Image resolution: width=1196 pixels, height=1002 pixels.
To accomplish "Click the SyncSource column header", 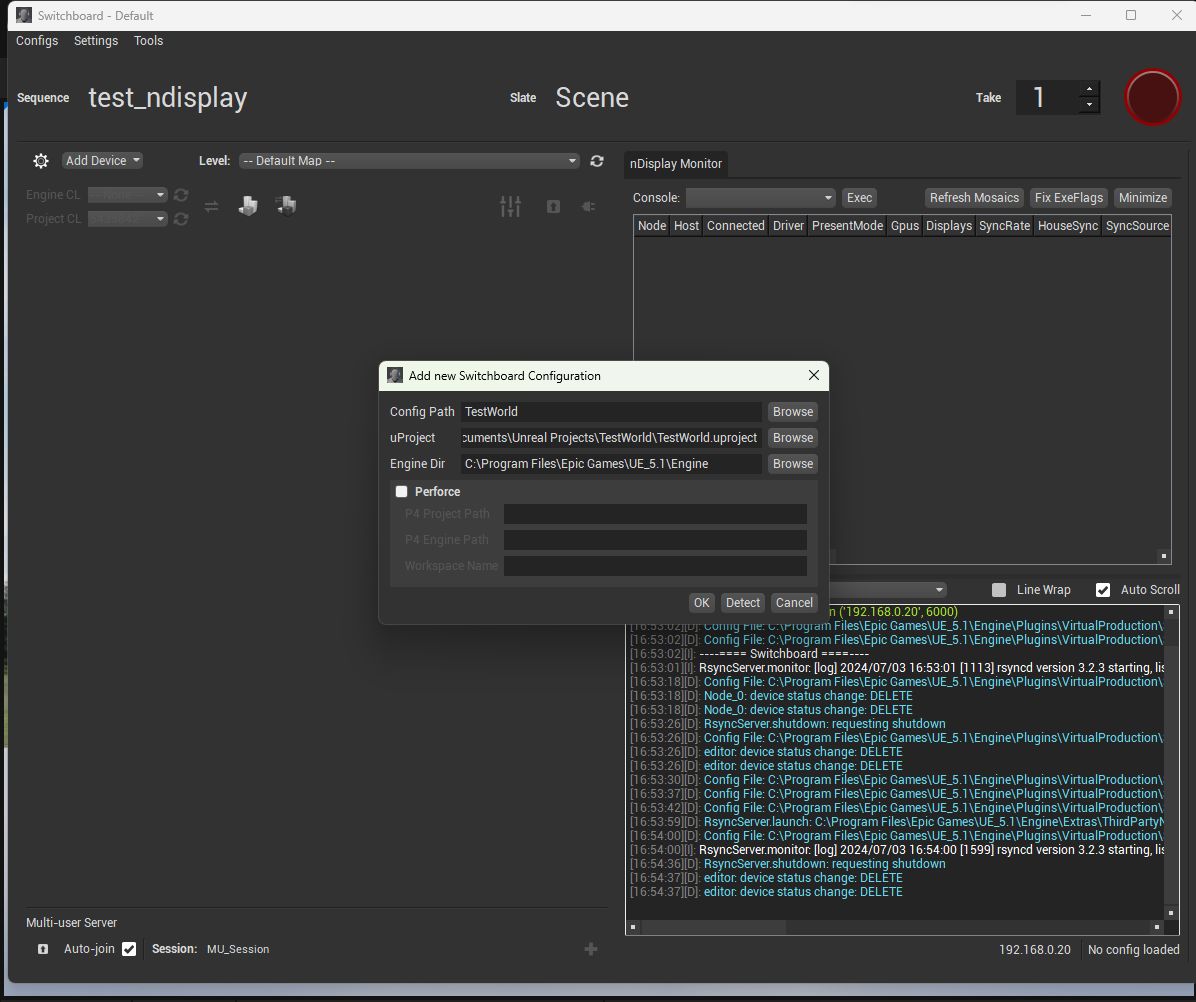I will pos(1137,226).
